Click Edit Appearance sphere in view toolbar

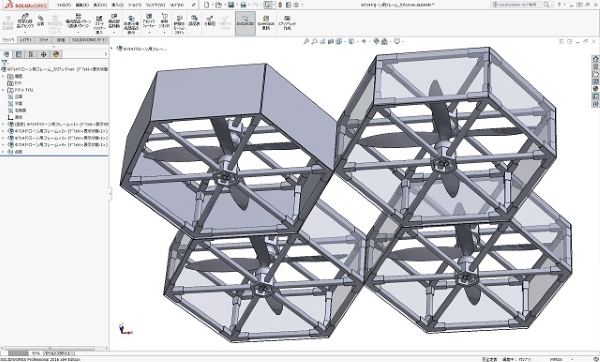[x=376, y=41]
